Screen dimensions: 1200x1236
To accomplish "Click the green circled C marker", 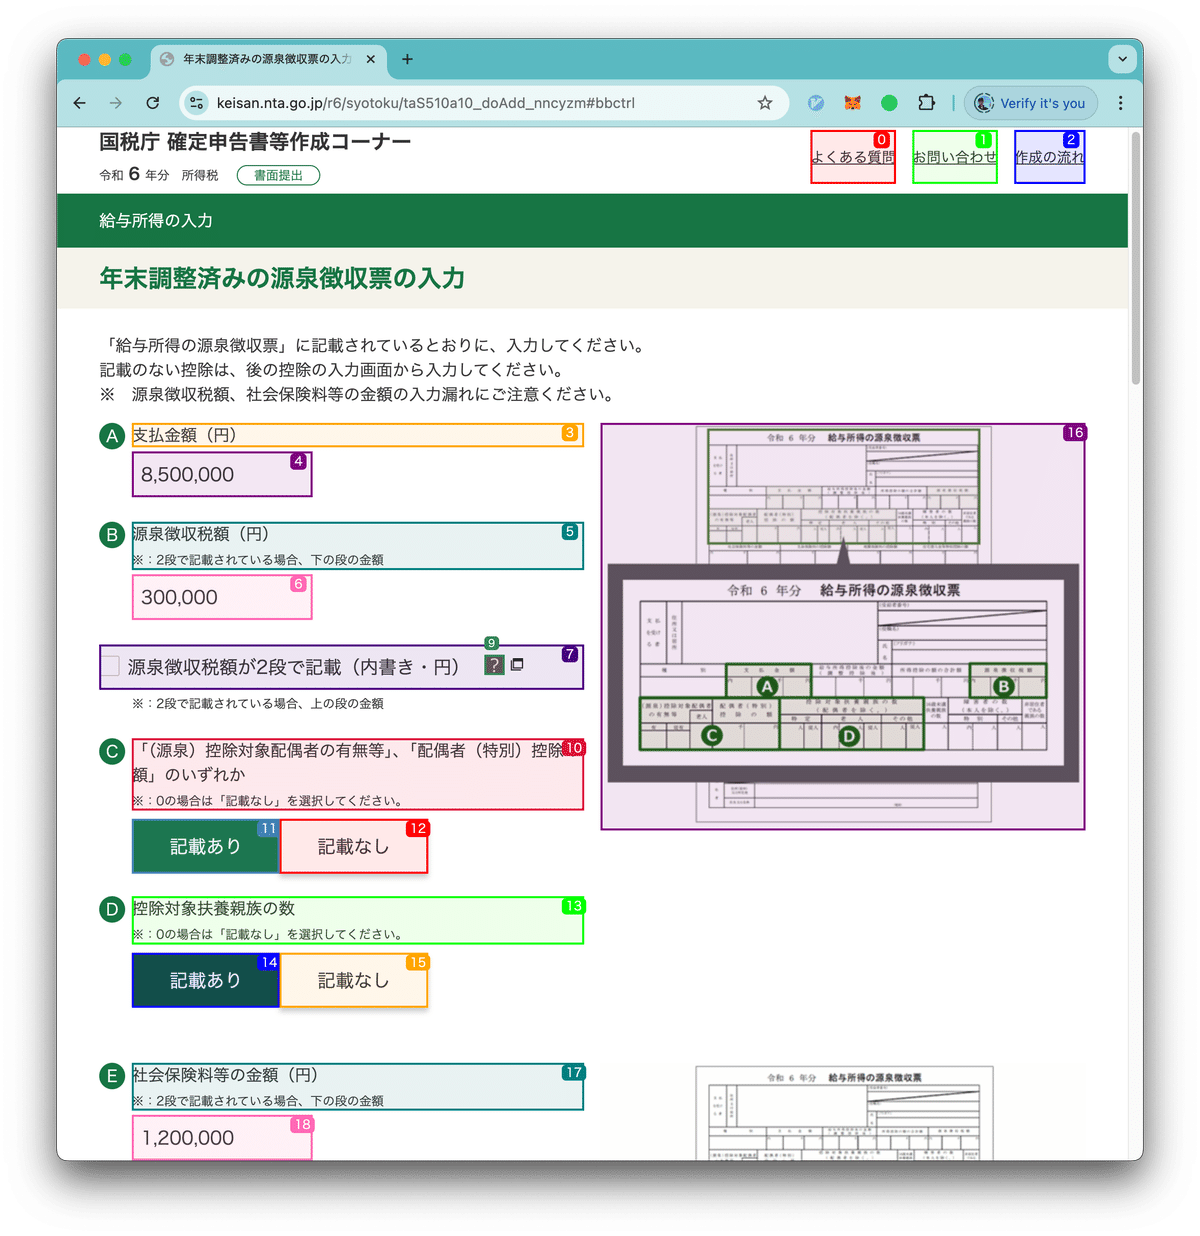I will pyautogui.click(x=112, y=752).
